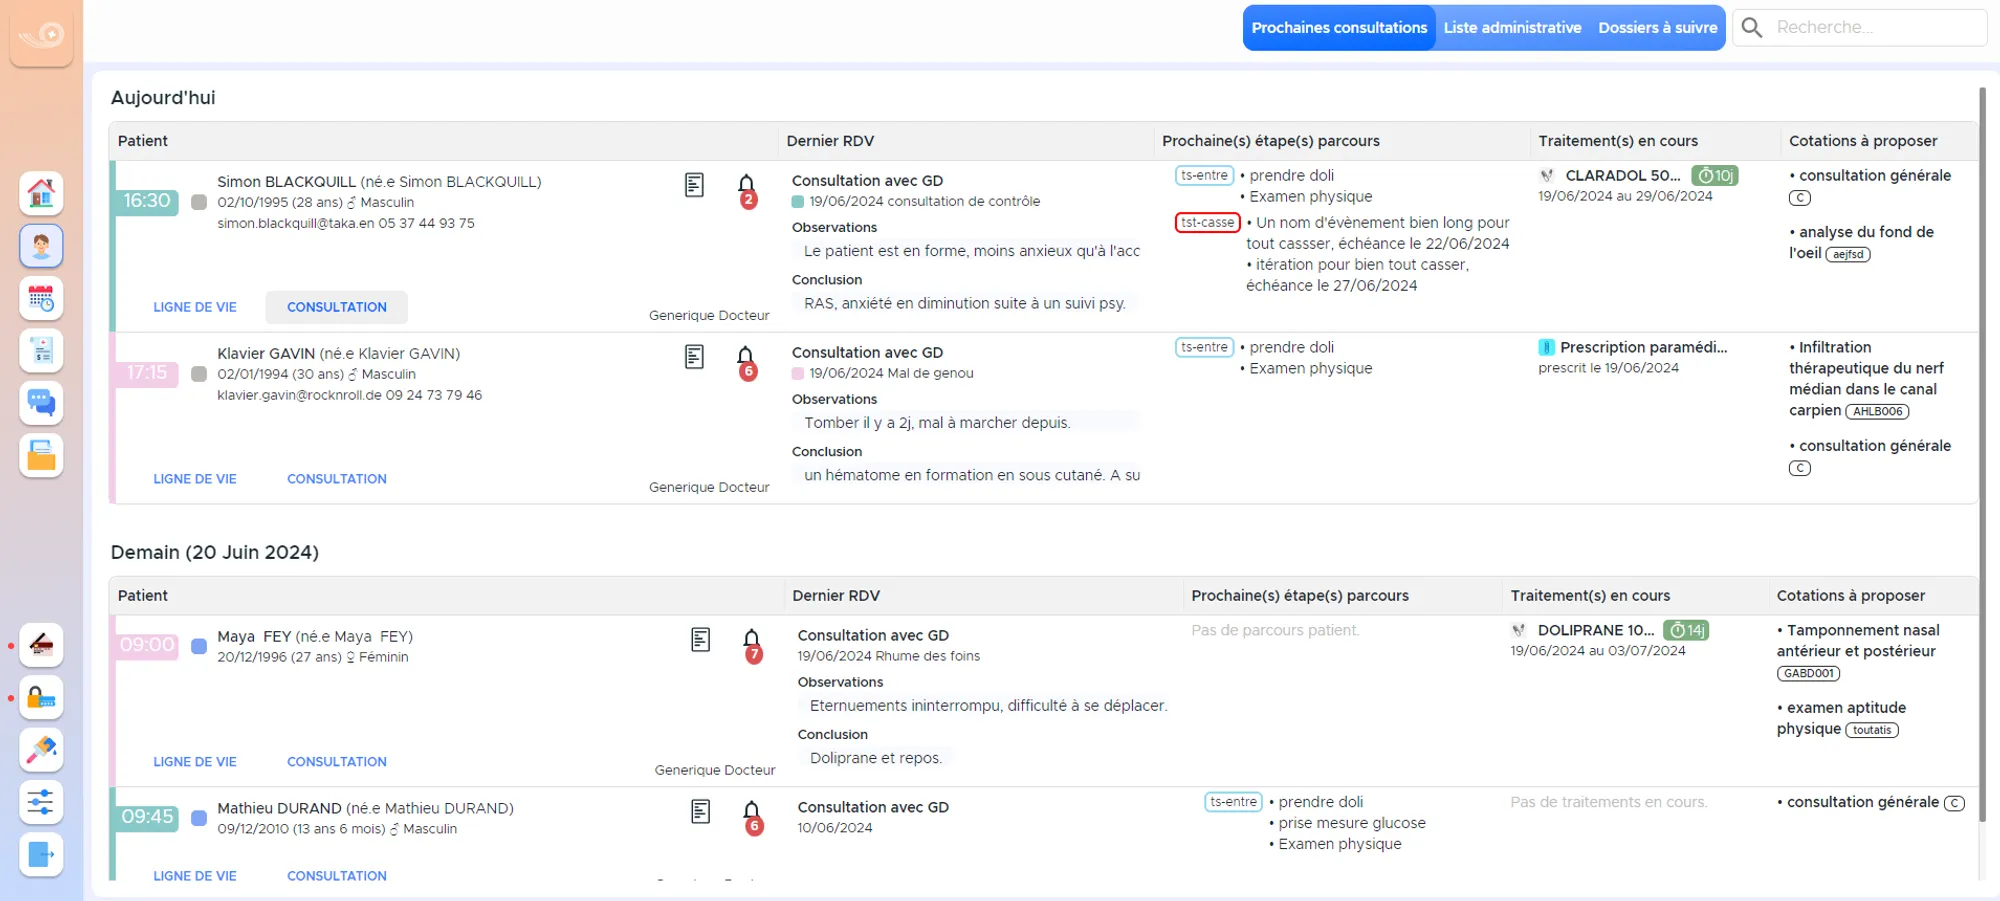Open the calendar schedule icon in sidebar
The image size is (2000, 901).
41,298
